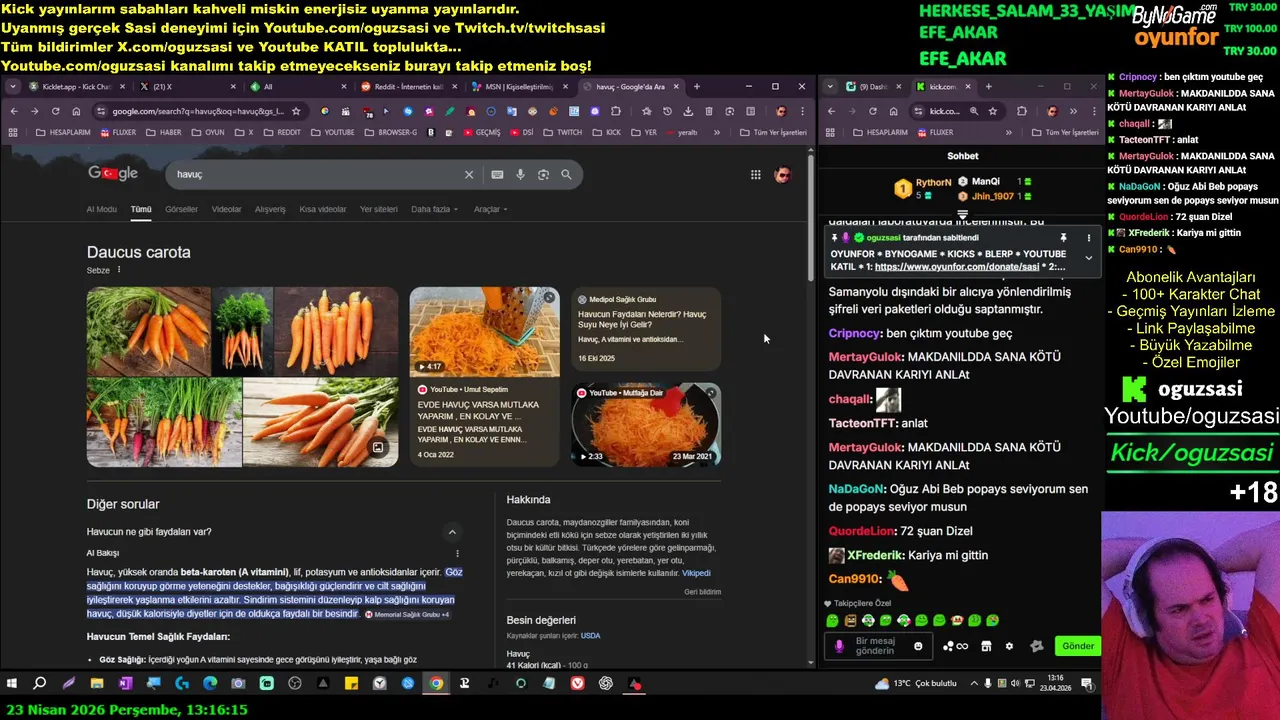Click the Google search field containing 'havuç'
The image size is (1280, 720).
coord(315,174)
